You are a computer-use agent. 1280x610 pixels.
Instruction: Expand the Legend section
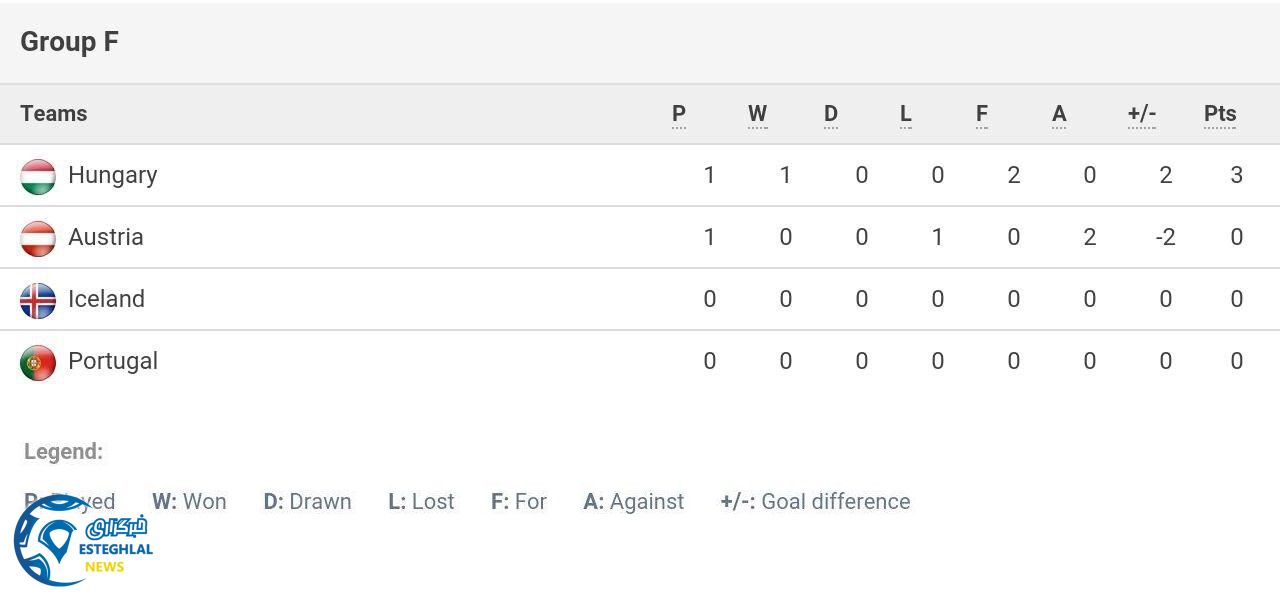[x=63, y=451]
